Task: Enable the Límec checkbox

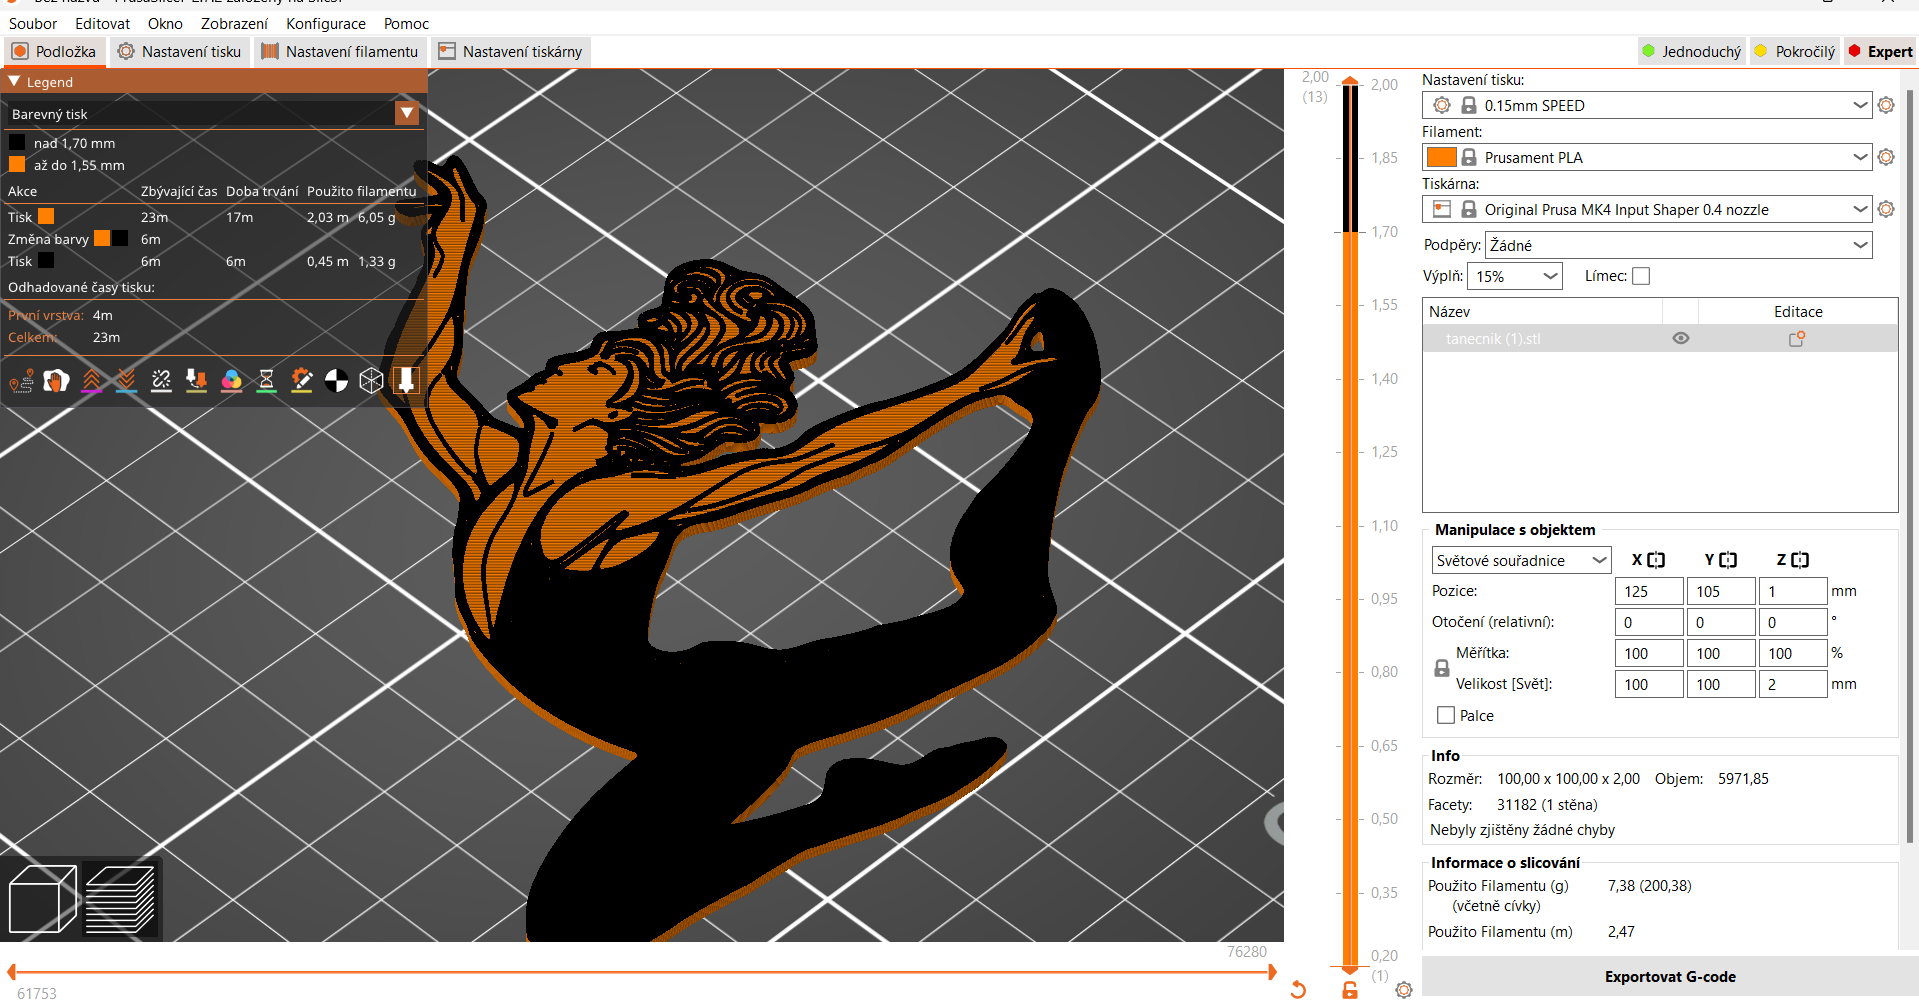Action: point(1641,276)
